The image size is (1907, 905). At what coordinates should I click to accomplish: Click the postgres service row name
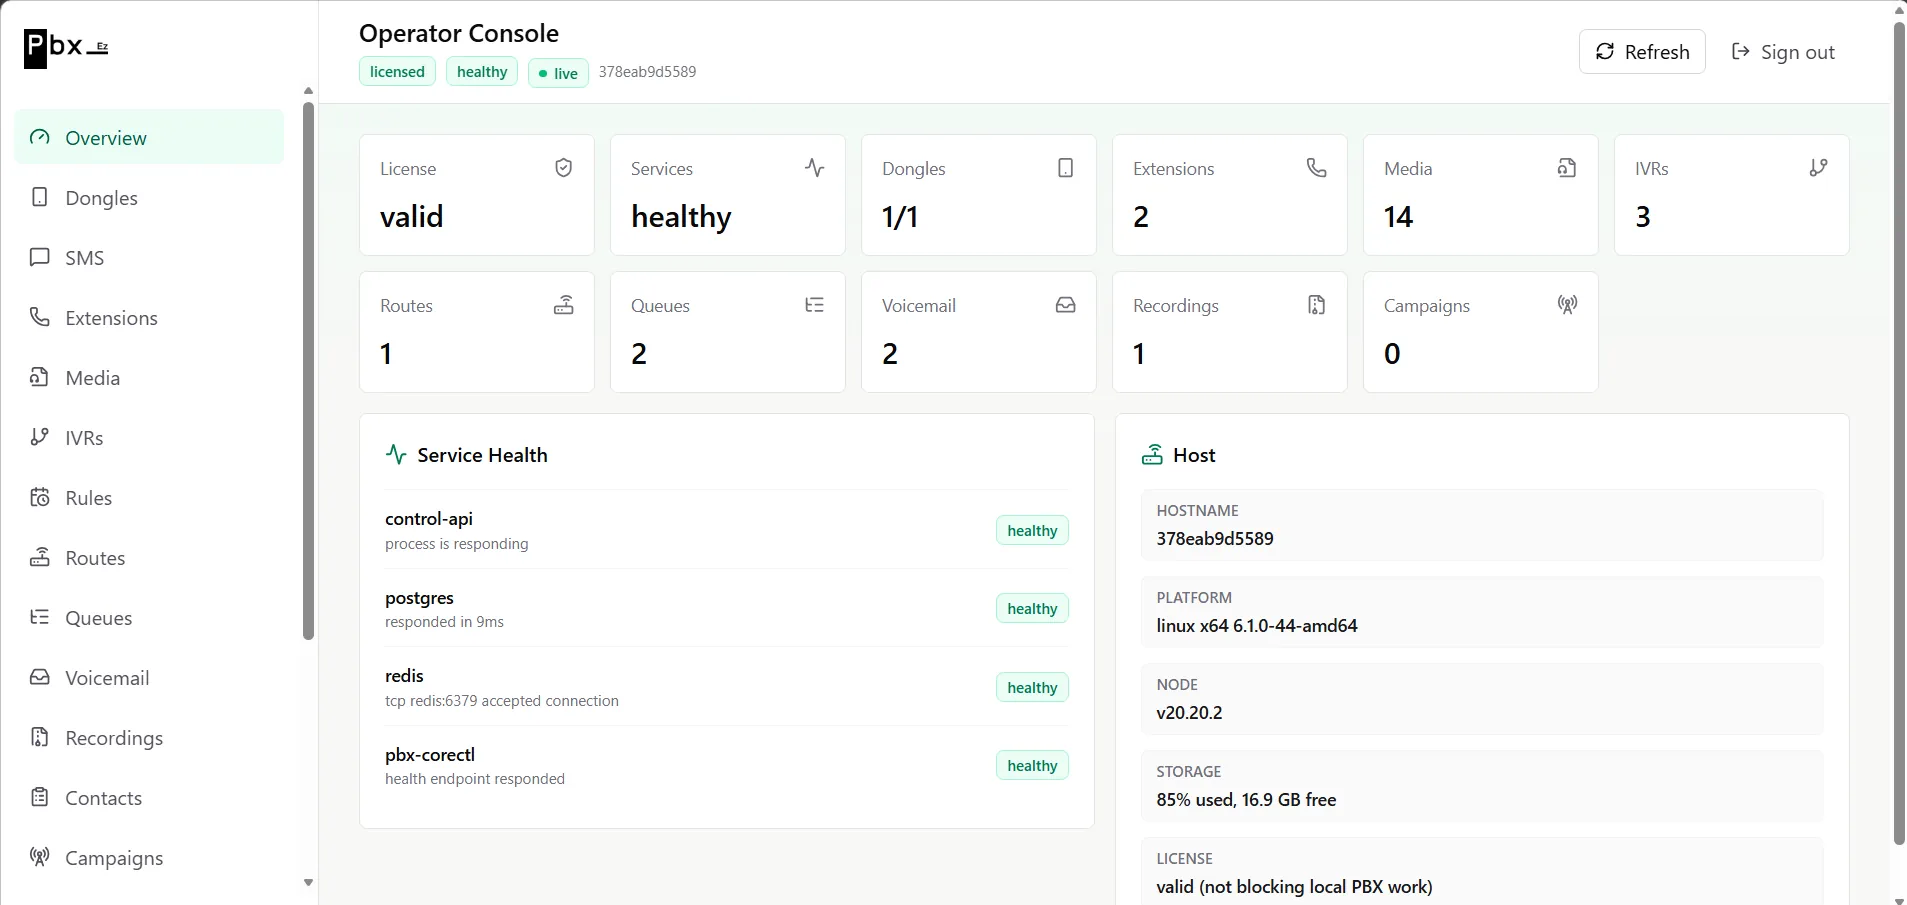419,598
